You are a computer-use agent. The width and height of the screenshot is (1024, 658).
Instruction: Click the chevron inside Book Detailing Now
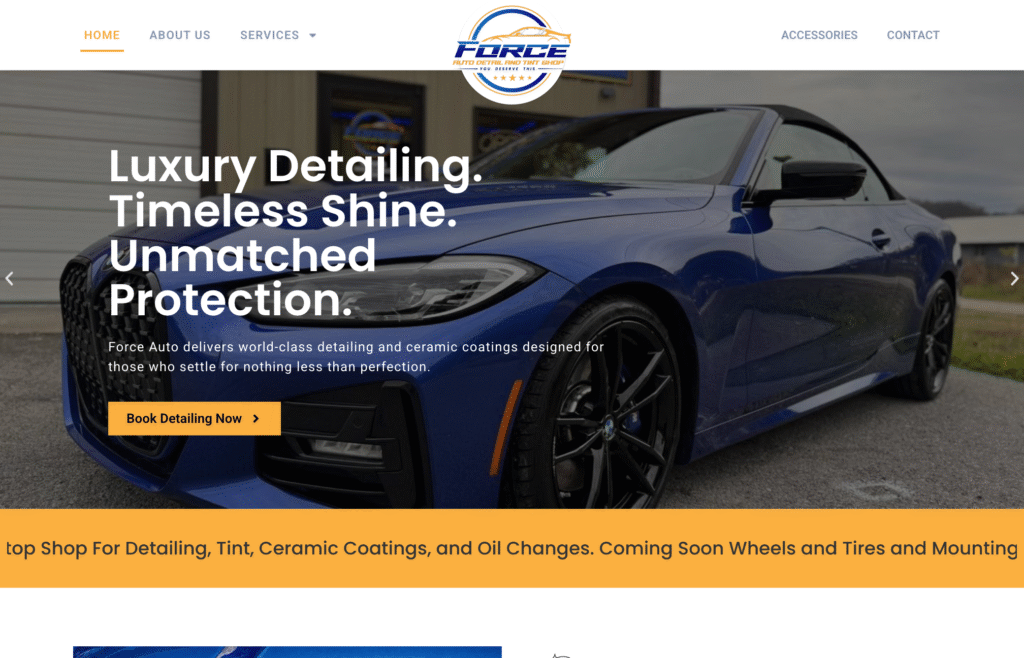click(x=256, y=418)
